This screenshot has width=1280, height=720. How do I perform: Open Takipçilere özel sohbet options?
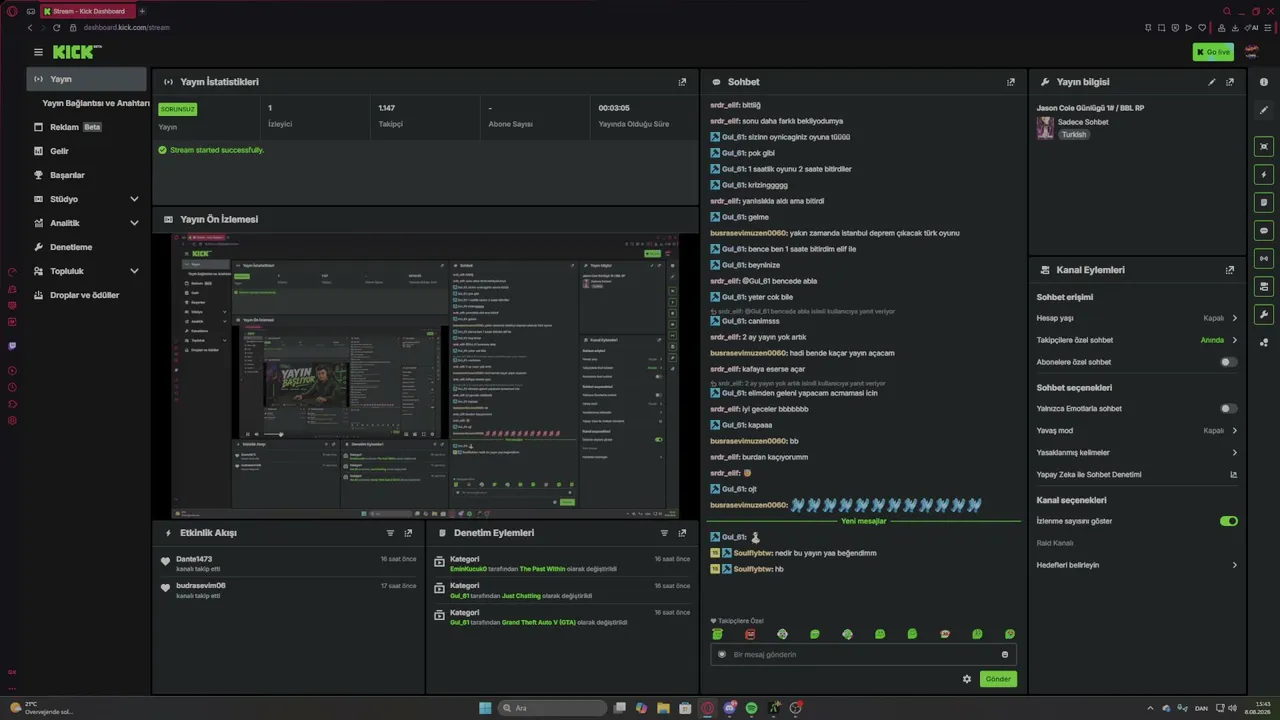(x=1137, y=340)
